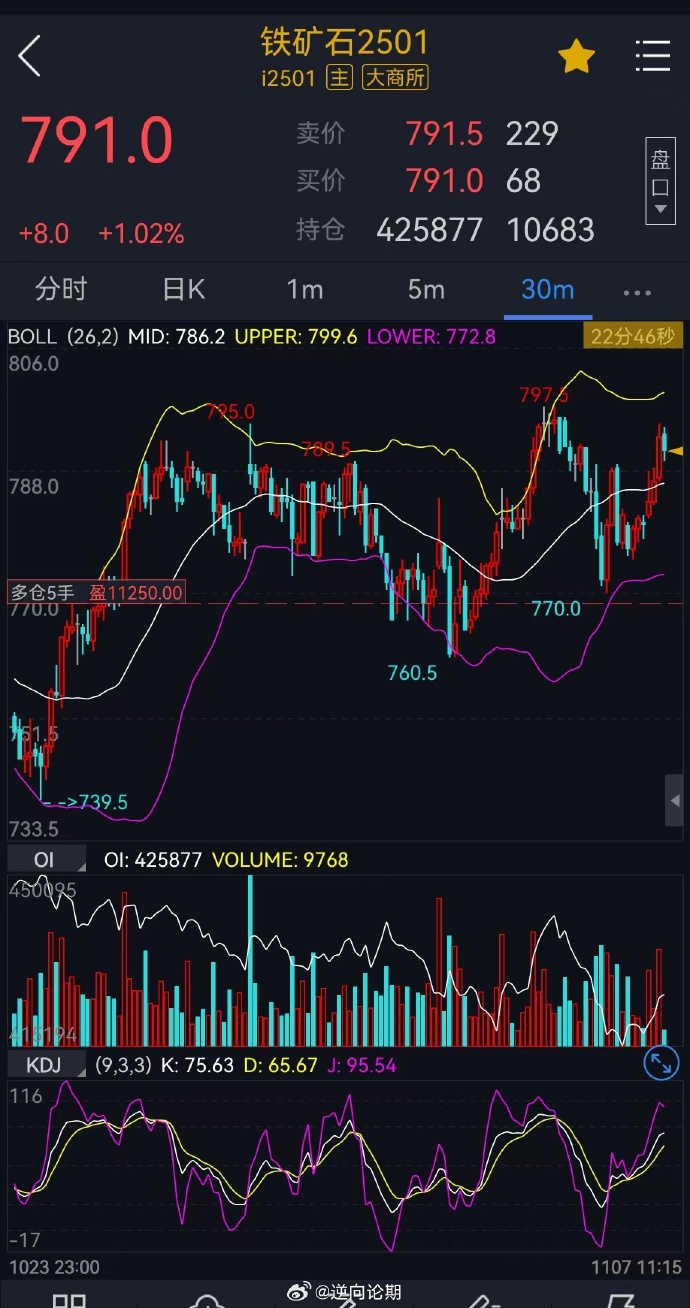Screen dimensions: 690x1308
Task: Tap the +1.02% percentage change
Action: point(141,234)
